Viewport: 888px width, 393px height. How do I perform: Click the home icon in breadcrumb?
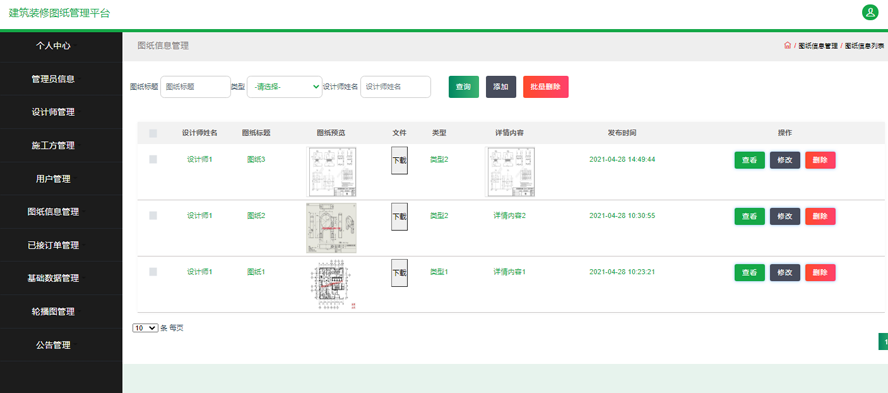(787, 46)
